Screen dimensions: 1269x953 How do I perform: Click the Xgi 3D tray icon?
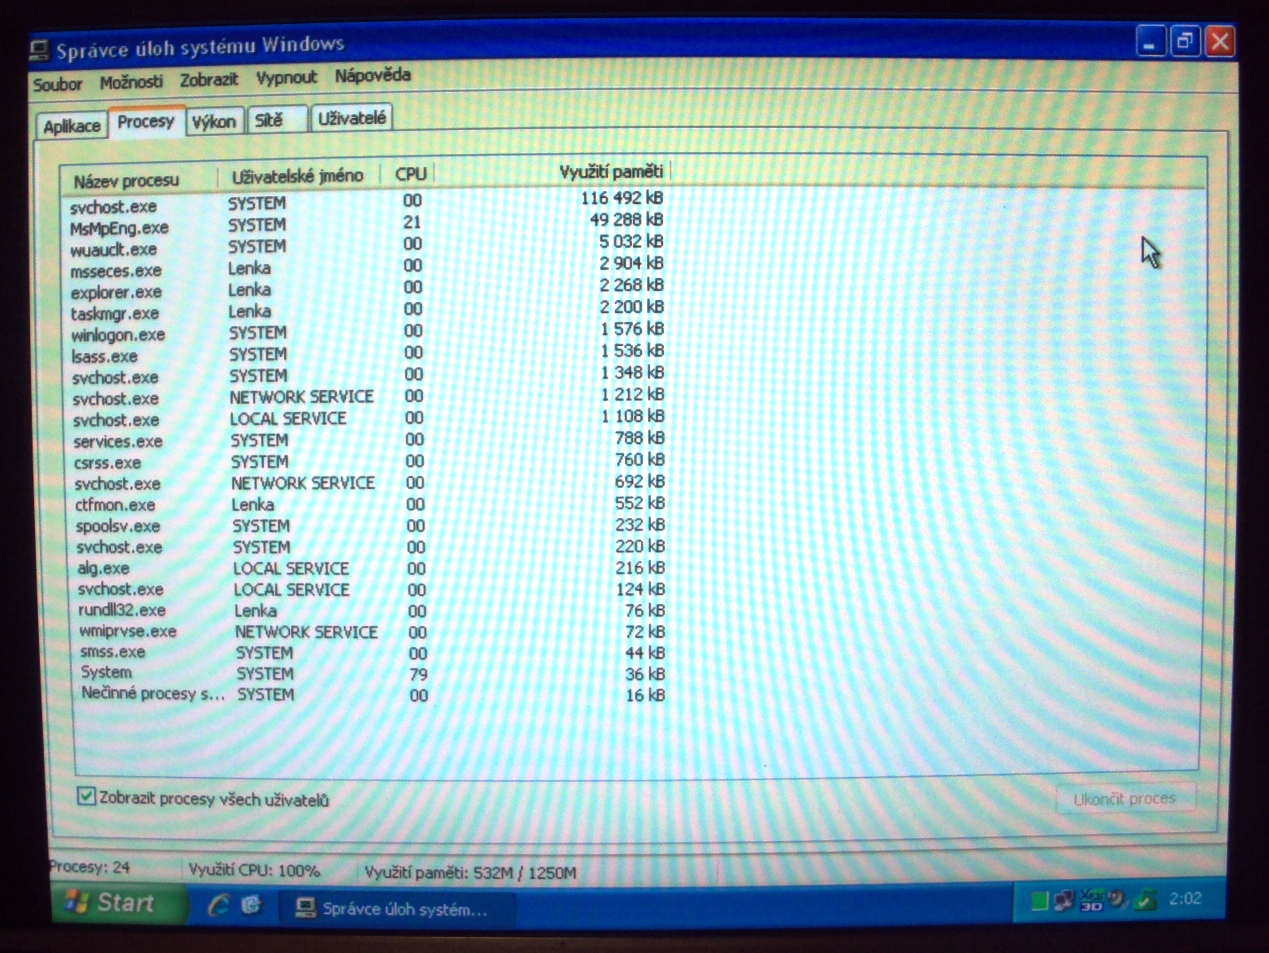pos(1091,900)
